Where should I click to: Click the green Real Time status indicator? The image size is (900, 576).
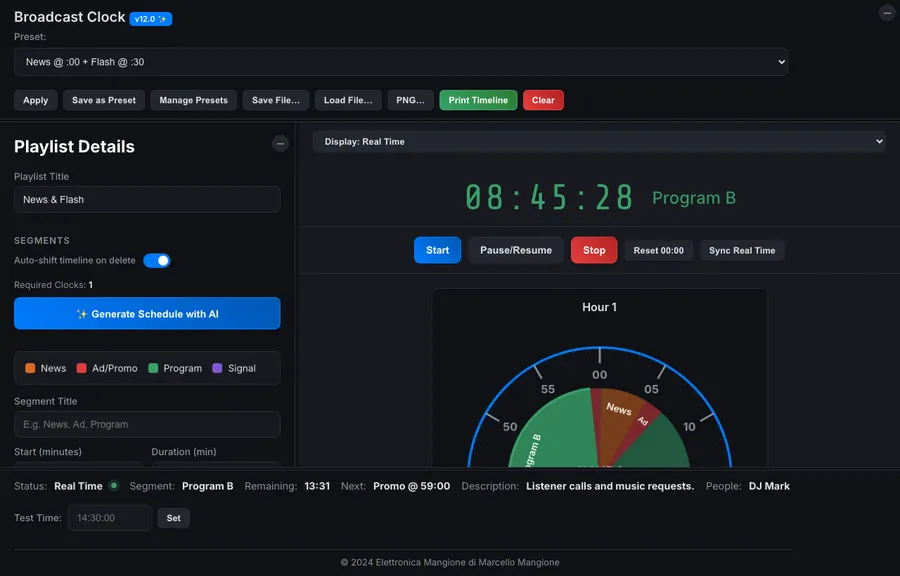pos(114,485)
